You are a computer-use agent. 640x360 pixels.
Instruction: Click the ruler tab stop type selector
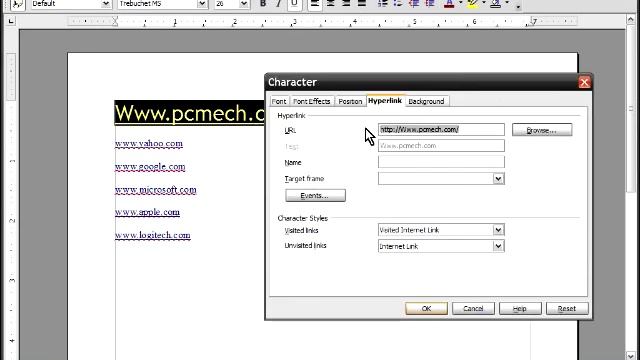tap(11, 21)
